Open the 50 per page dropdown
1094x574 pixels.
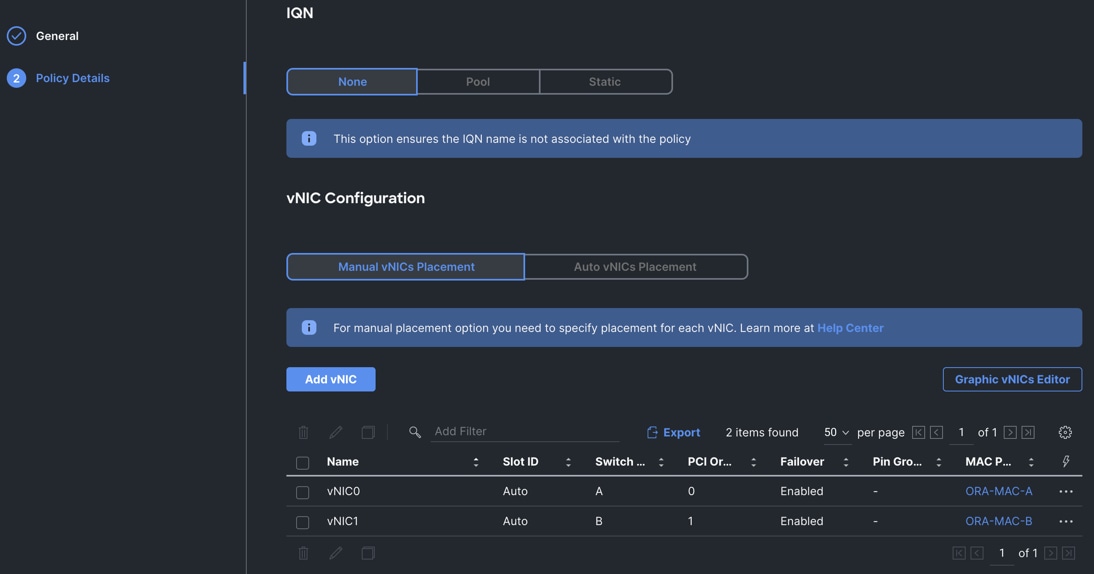tap(836, 432)
